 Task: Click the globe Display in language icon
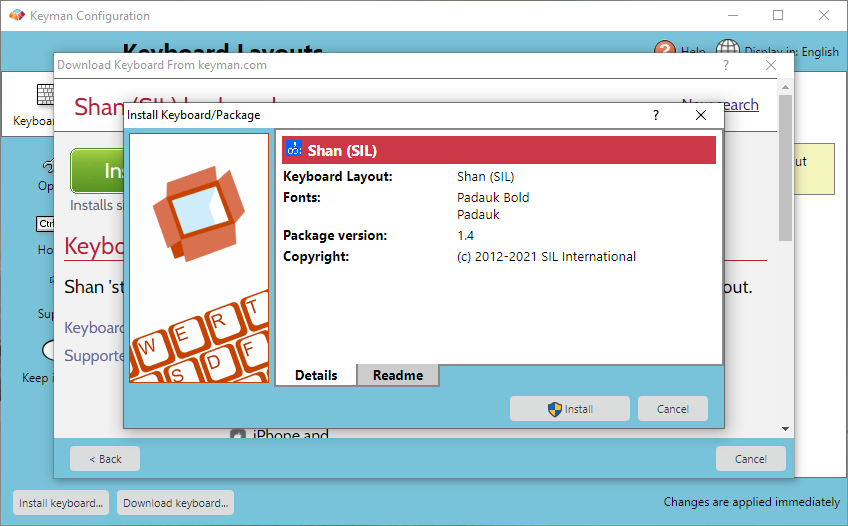click(727, 47)
